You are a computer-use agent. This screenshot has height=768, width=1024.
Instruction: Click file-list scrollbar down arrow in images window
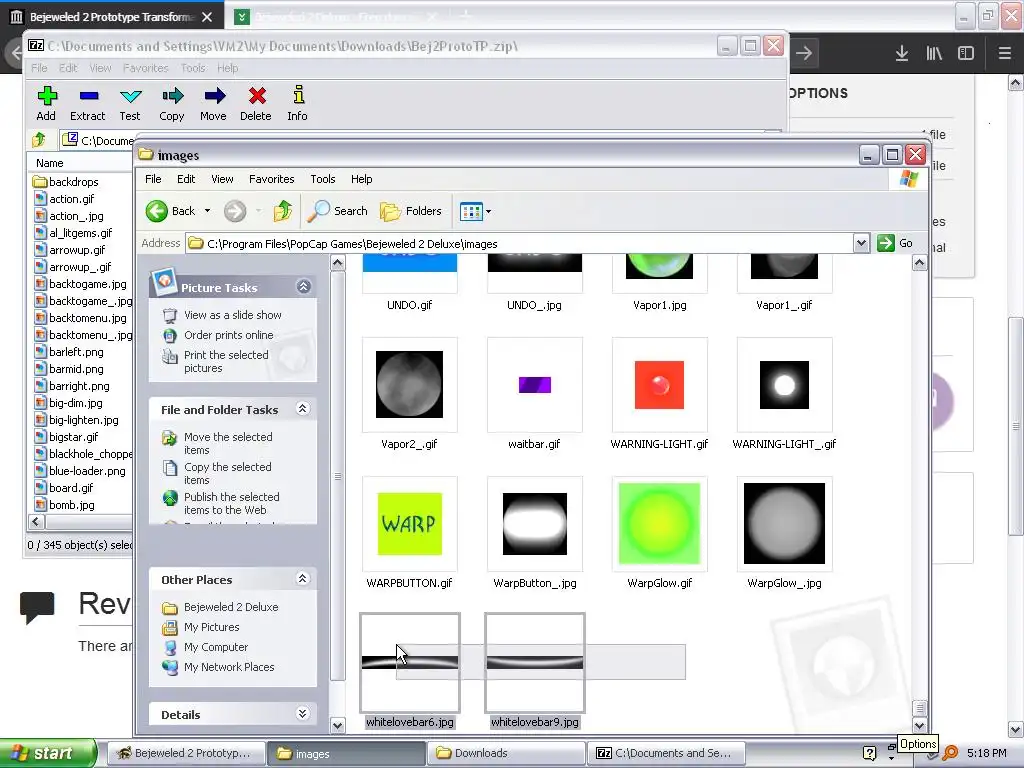(x=920, y=725)
